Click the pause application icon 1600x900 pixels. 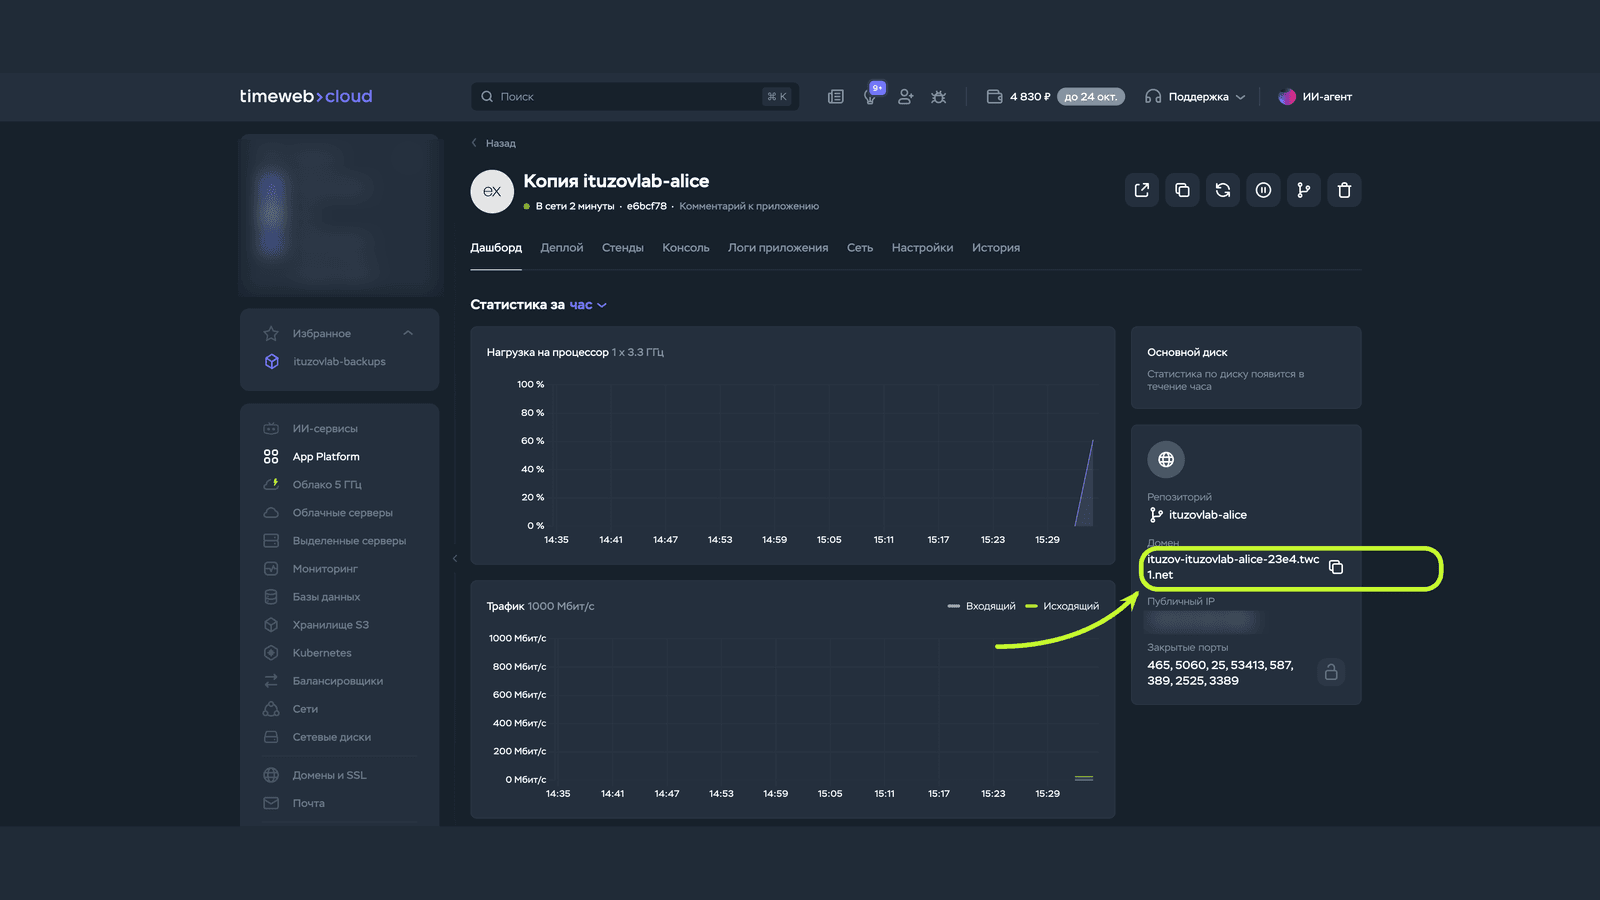tap(1263, 190)
